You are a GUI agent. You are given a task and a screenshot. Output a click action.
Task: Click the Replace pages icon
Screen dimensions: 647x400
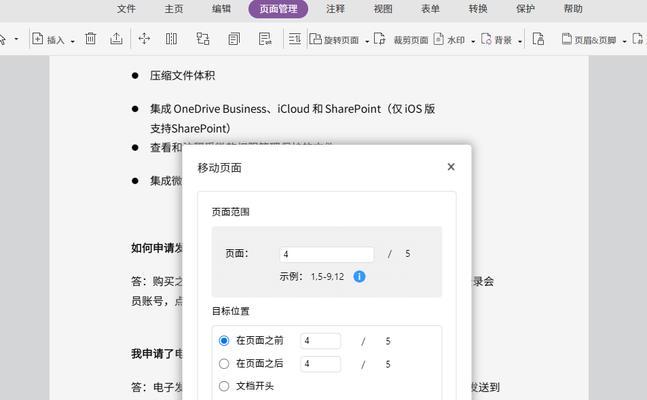coord(203,39)
